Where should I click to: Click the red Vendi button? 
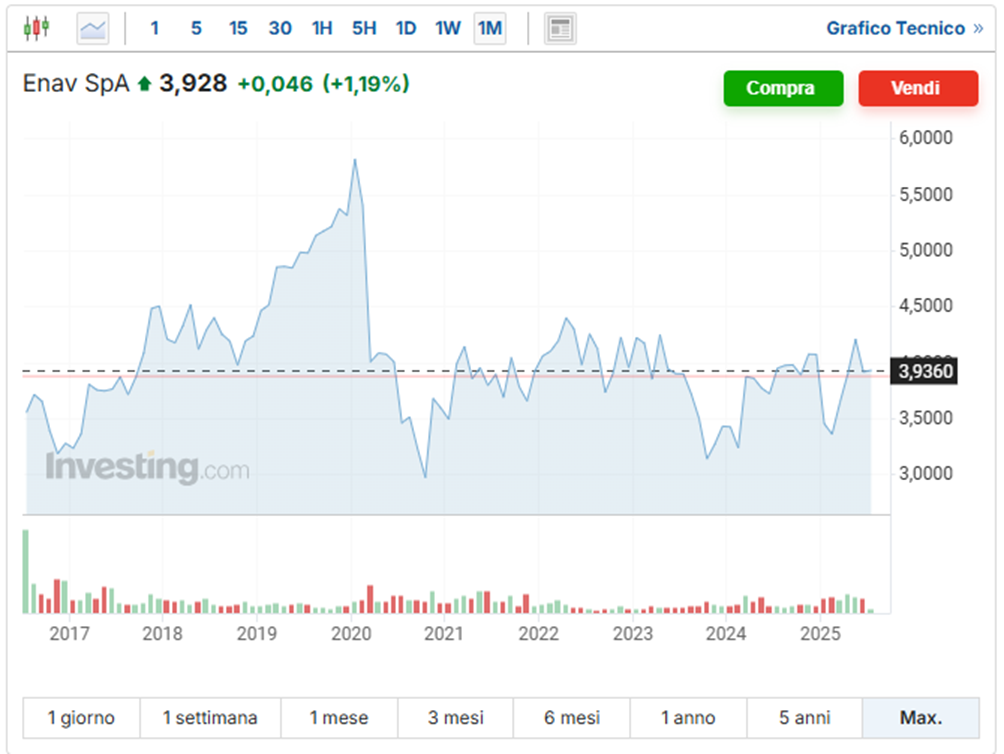pyautogui.click(x=918, y=88)
